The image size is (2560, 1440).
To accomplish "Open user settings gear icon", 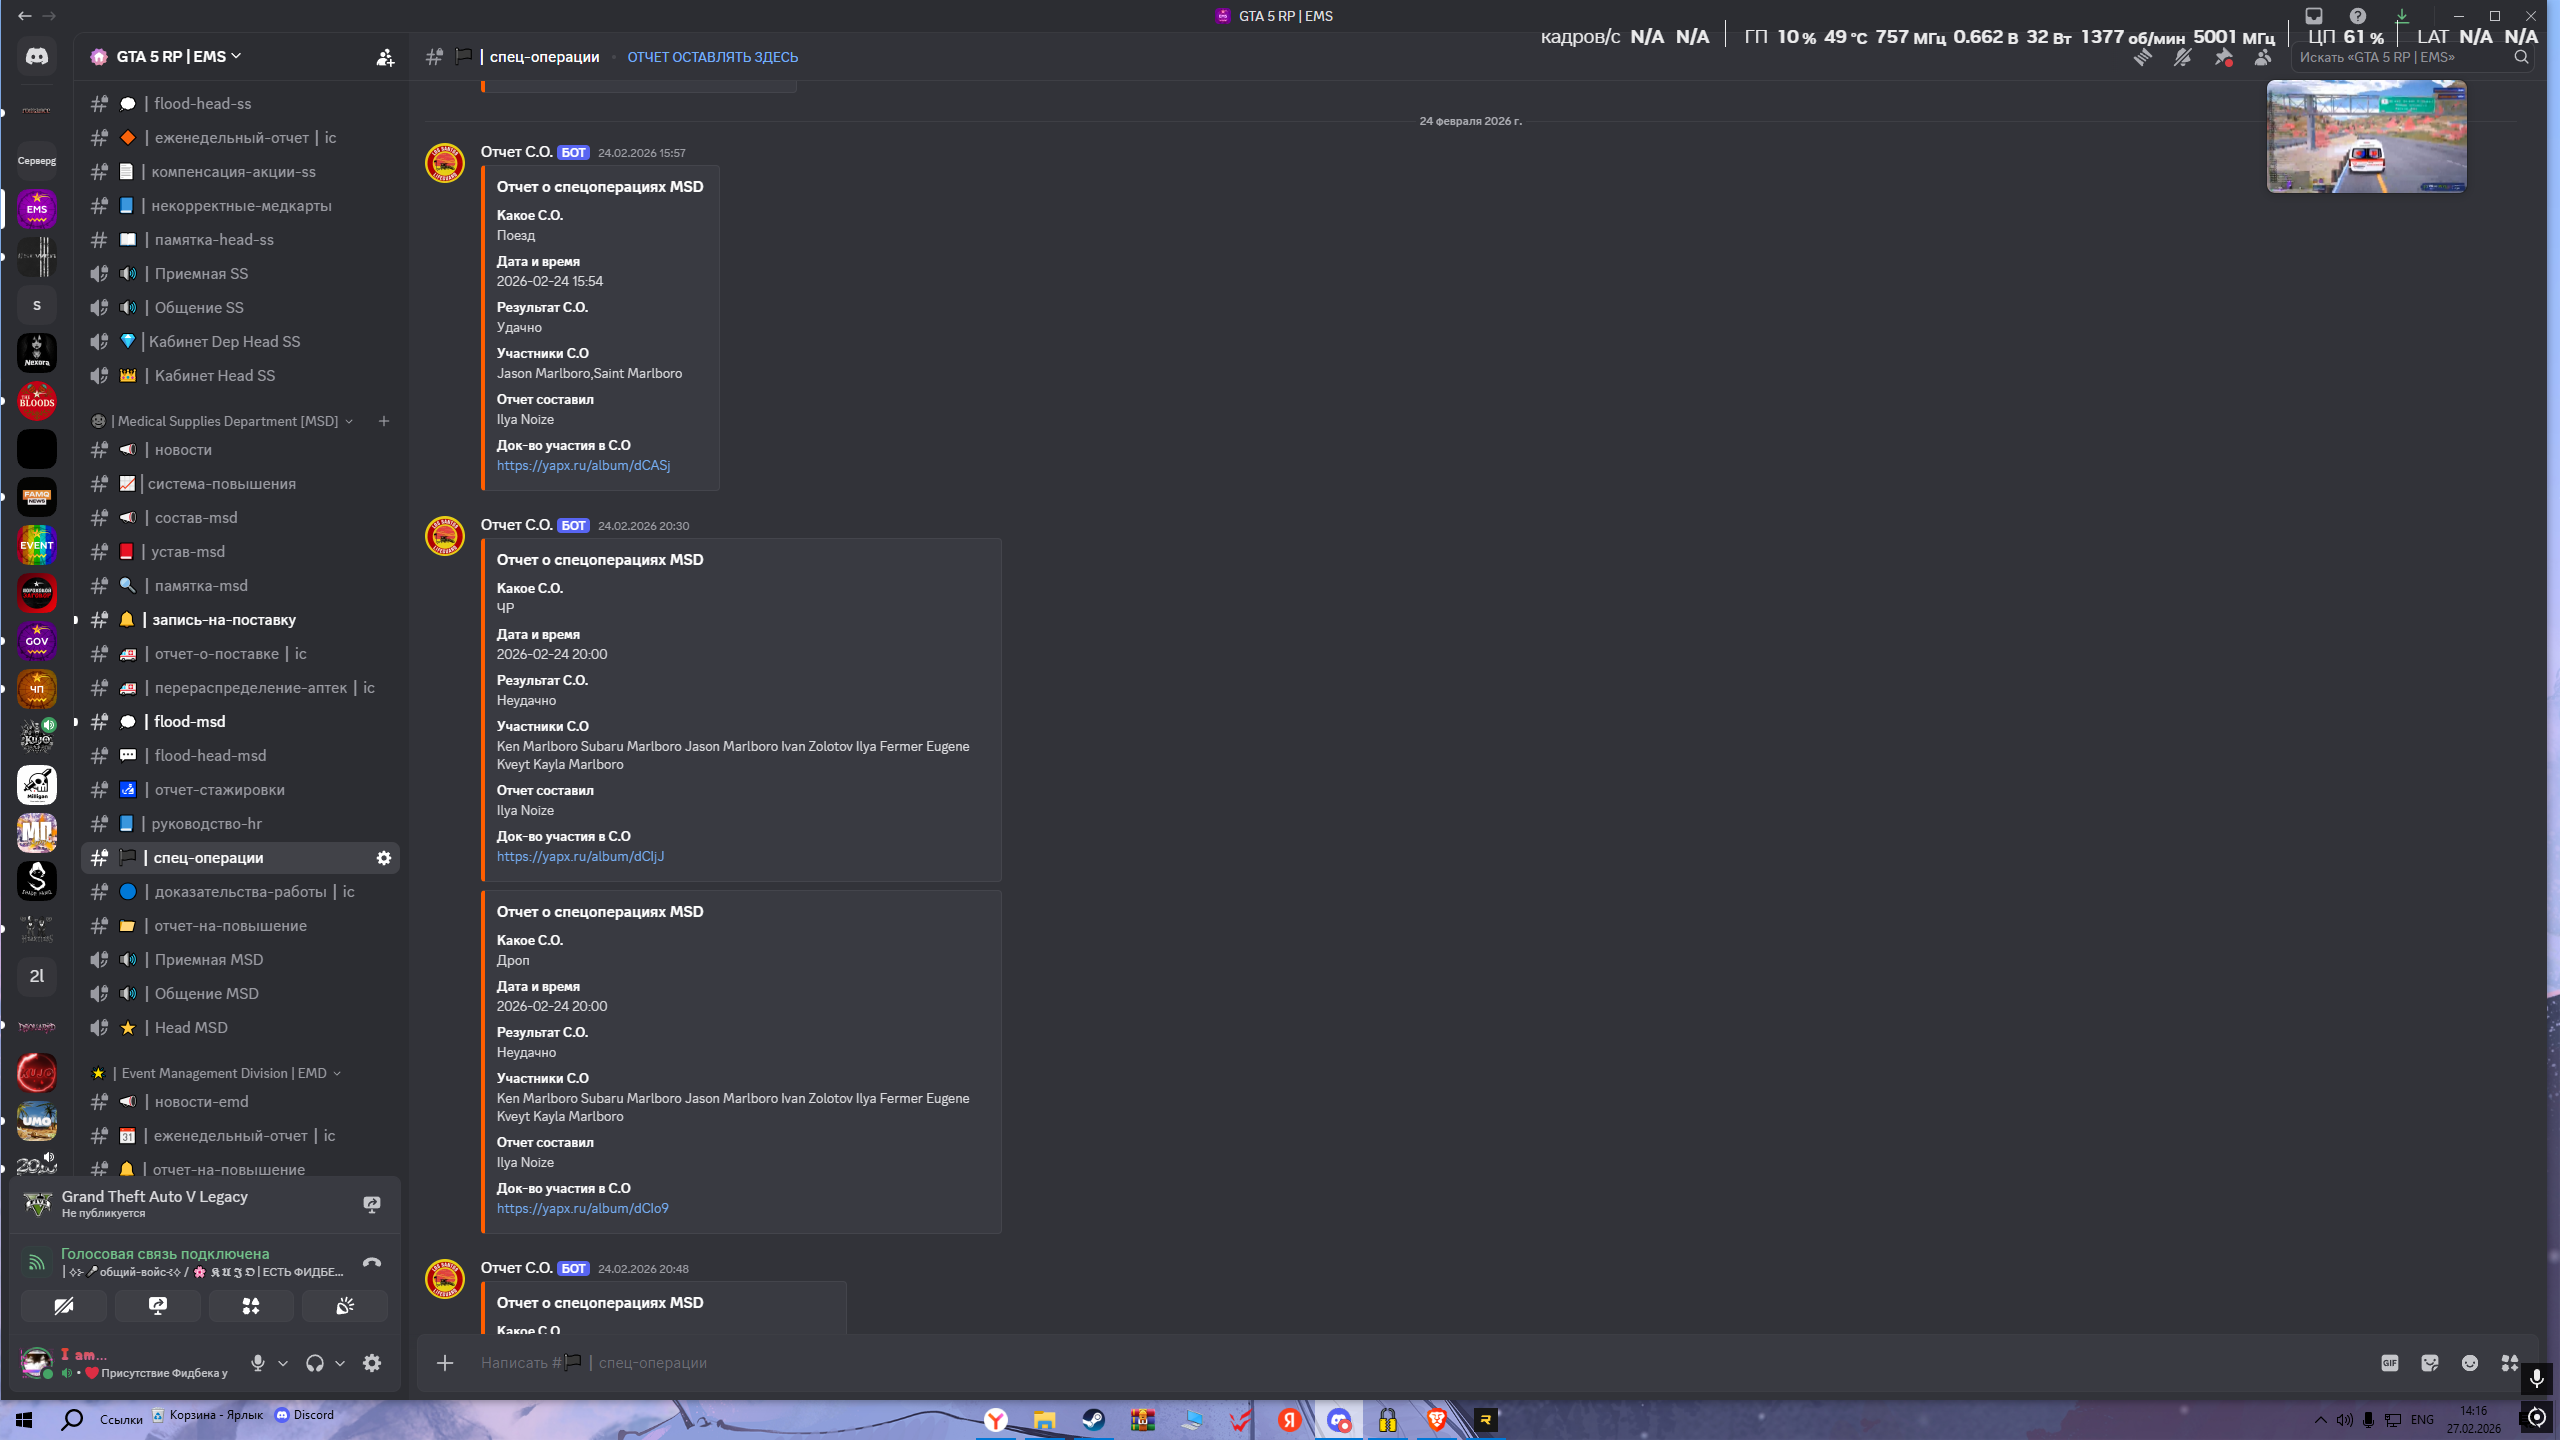I will tap(372, 1363).
